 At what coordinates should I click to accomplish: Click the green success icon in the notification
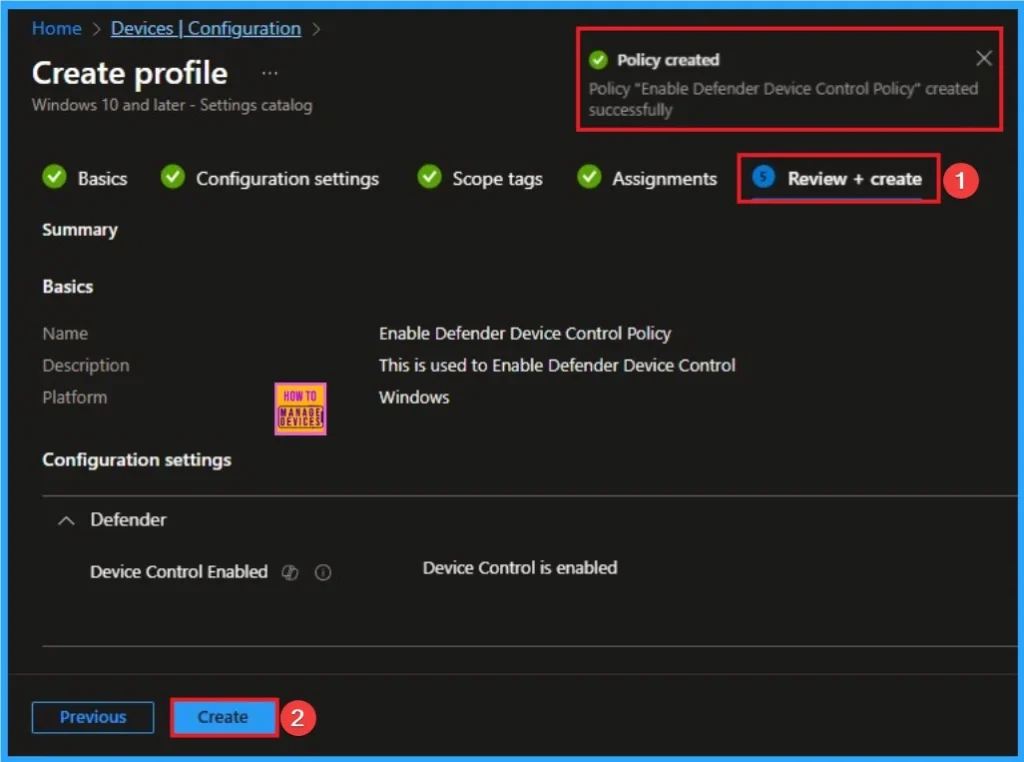click(x=597, y=59)
